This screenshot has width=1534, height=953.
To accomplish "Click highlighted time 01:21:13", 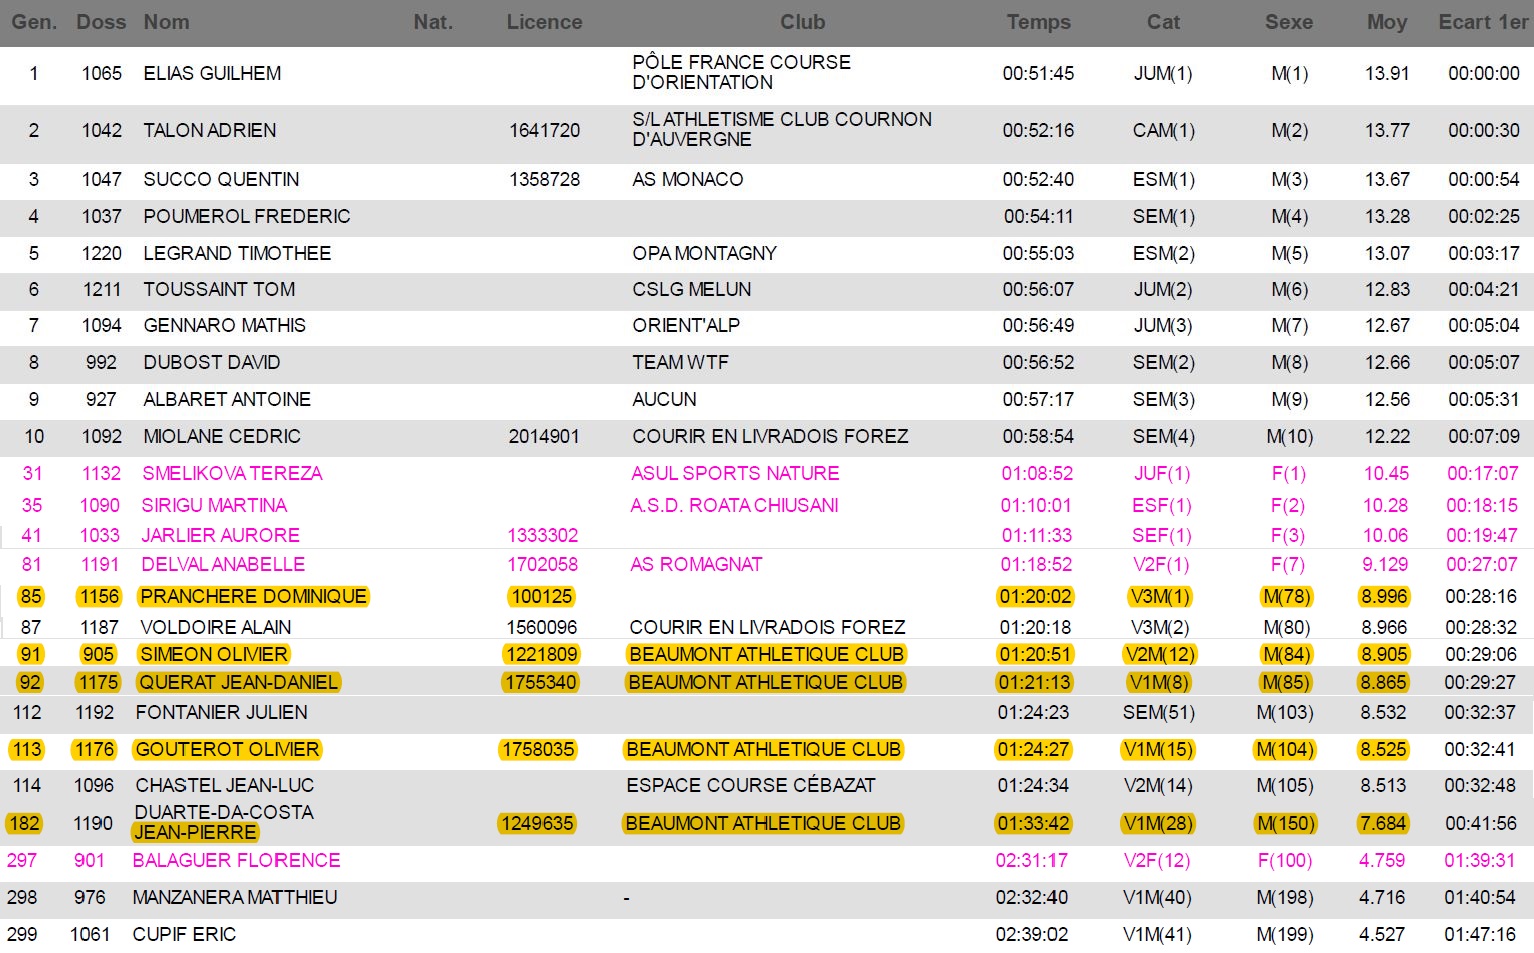I will tap(1034, 682).
